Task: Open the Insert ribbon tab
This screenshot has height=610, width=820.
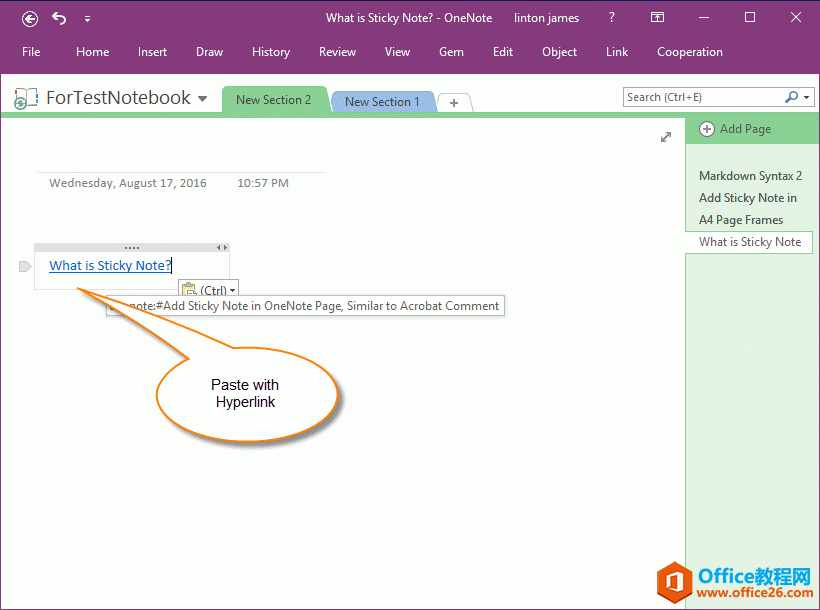Action: (152, 52)
